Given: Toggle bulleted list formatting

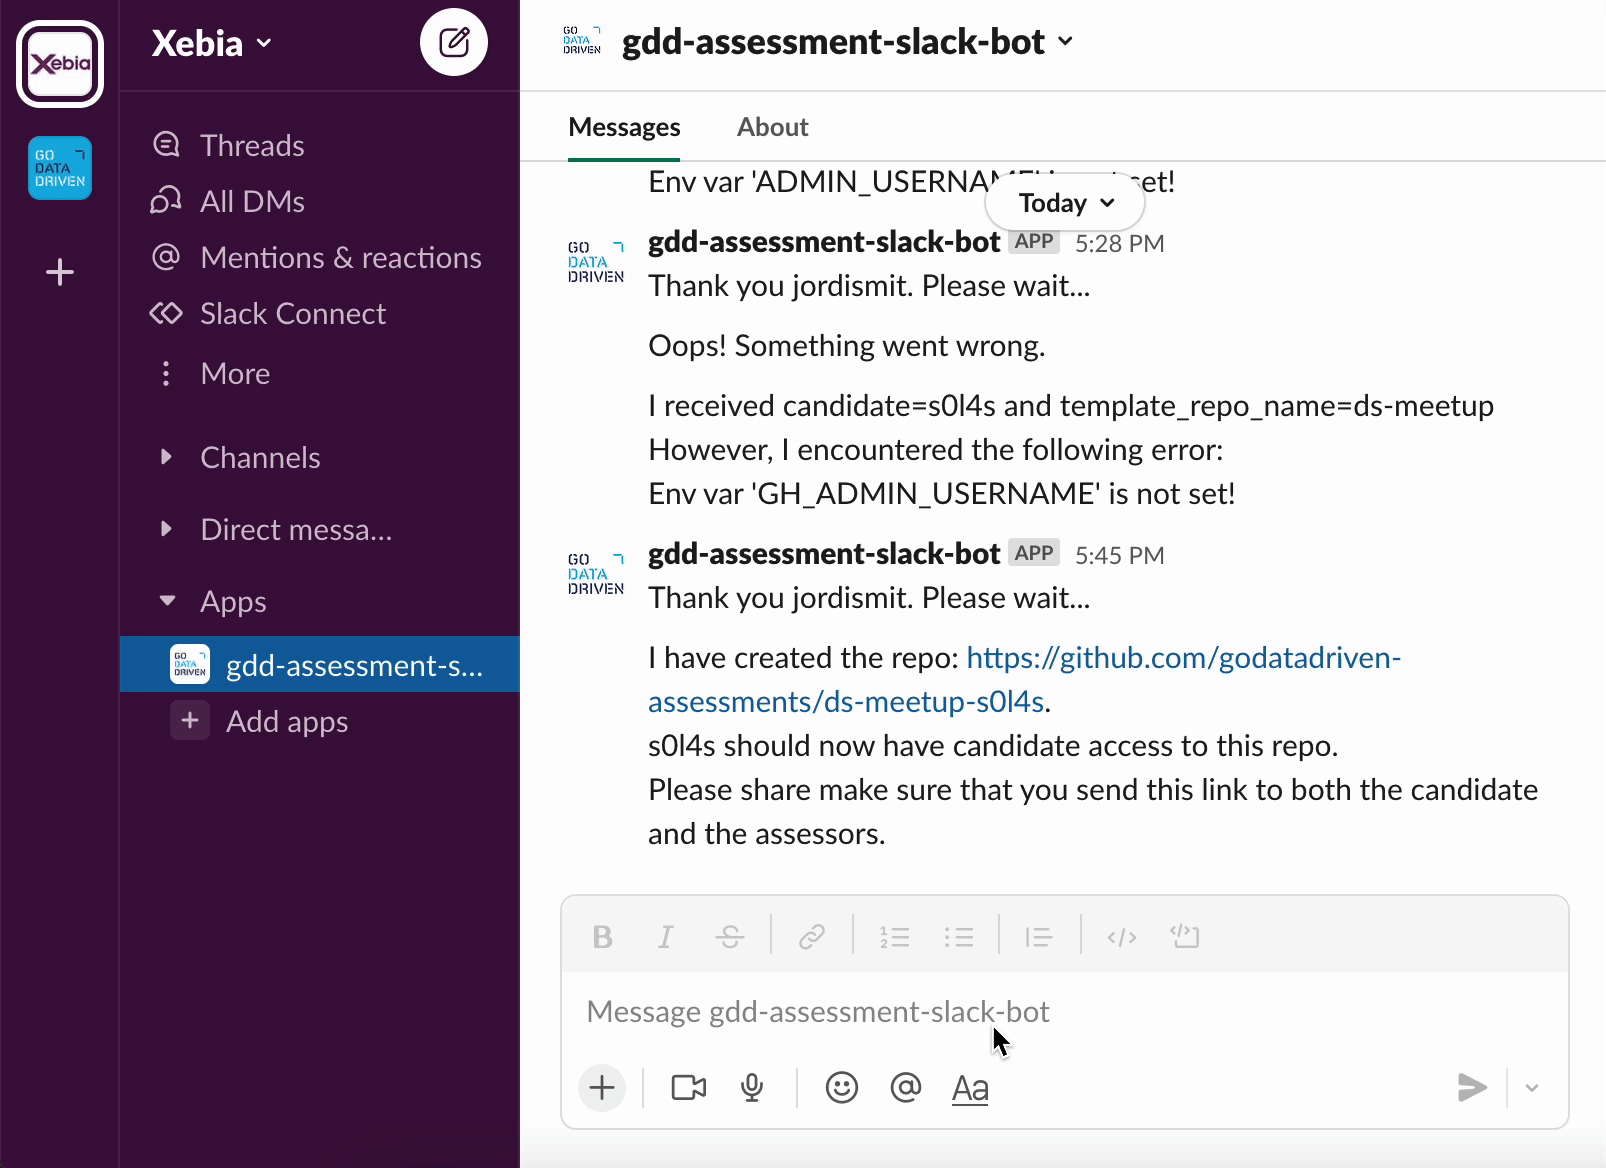Looking at the screenshot, I should tap(958, 937).
